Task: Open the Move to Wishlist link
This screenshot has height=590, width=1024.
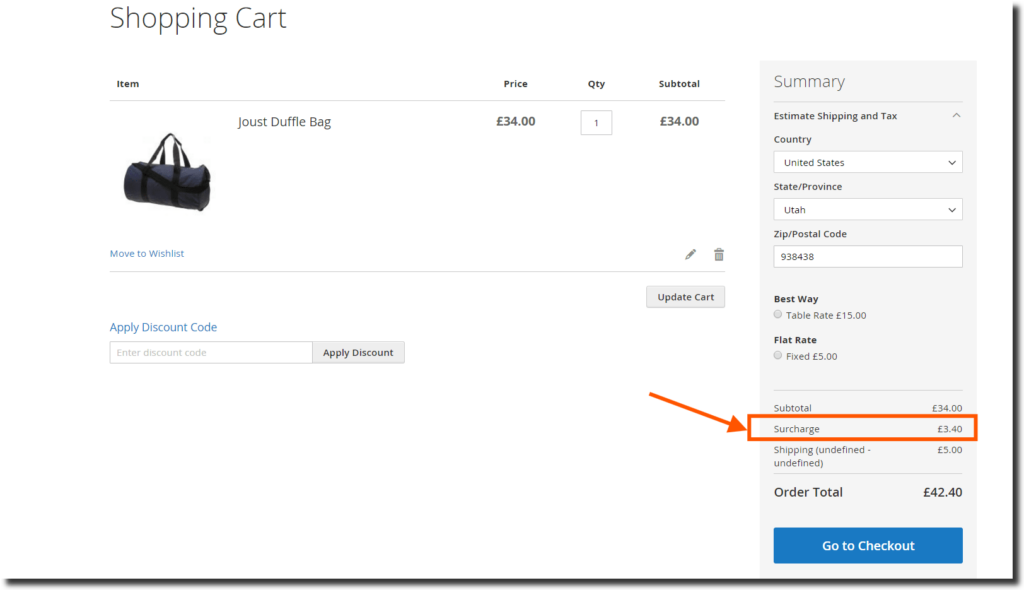Action: pyautogui.click(x=146, y=253)
